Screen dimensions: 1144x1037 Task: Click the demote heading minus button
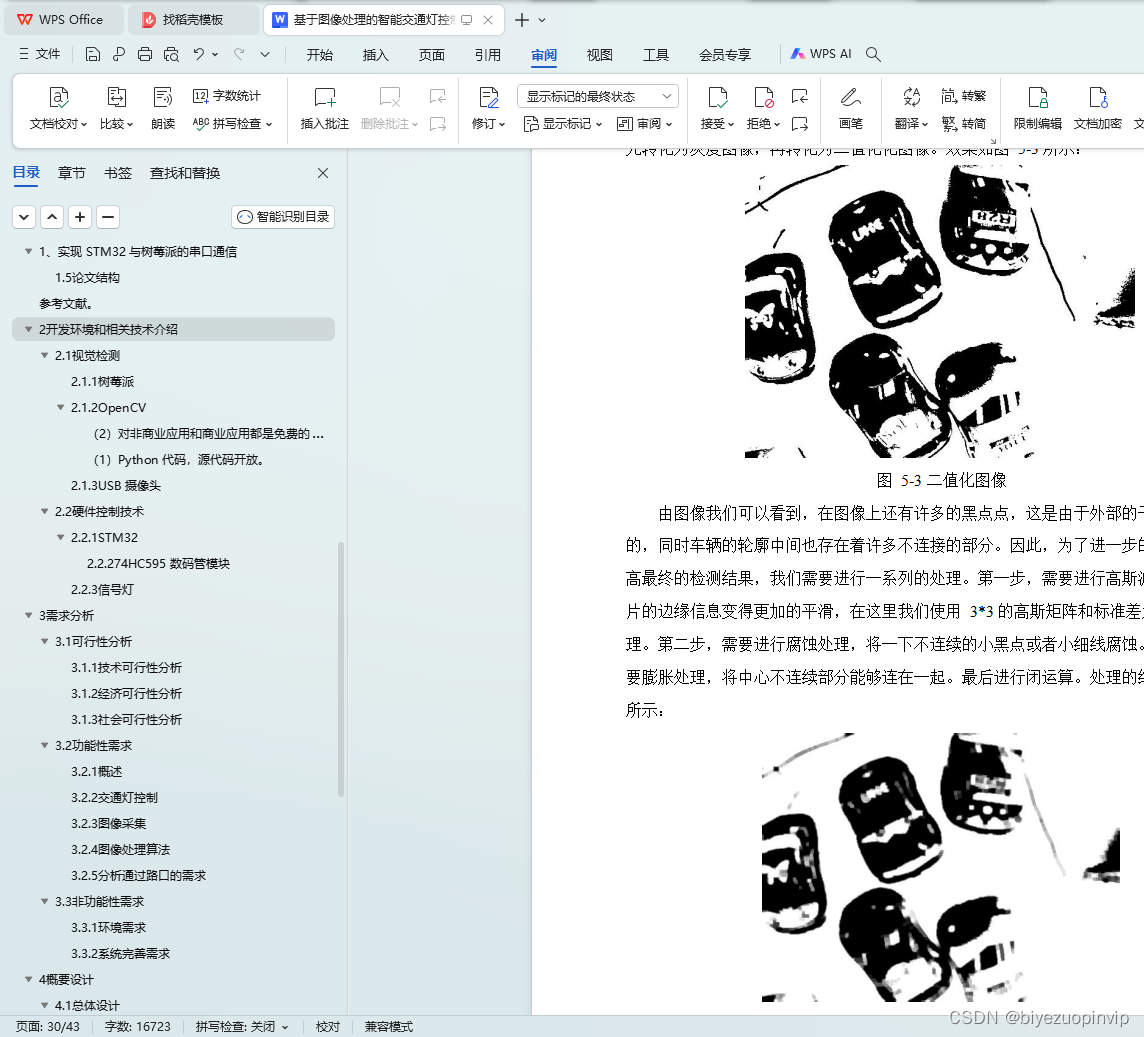[108, 217]
